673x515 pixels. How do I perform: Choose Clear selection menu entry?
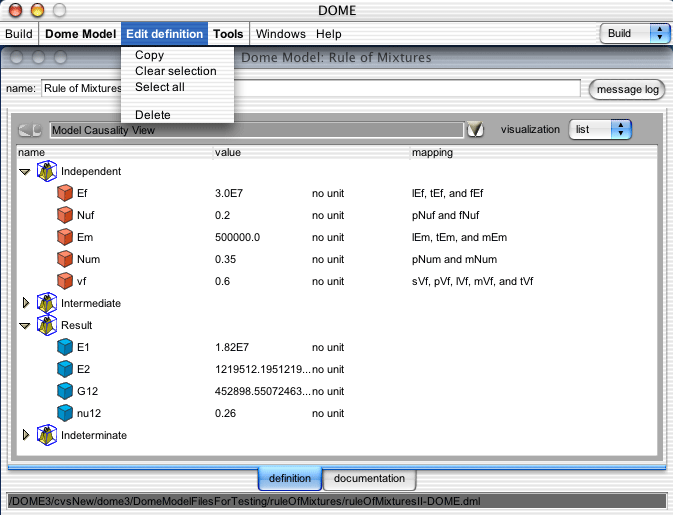pyautogui.click(x=178, y=71)
